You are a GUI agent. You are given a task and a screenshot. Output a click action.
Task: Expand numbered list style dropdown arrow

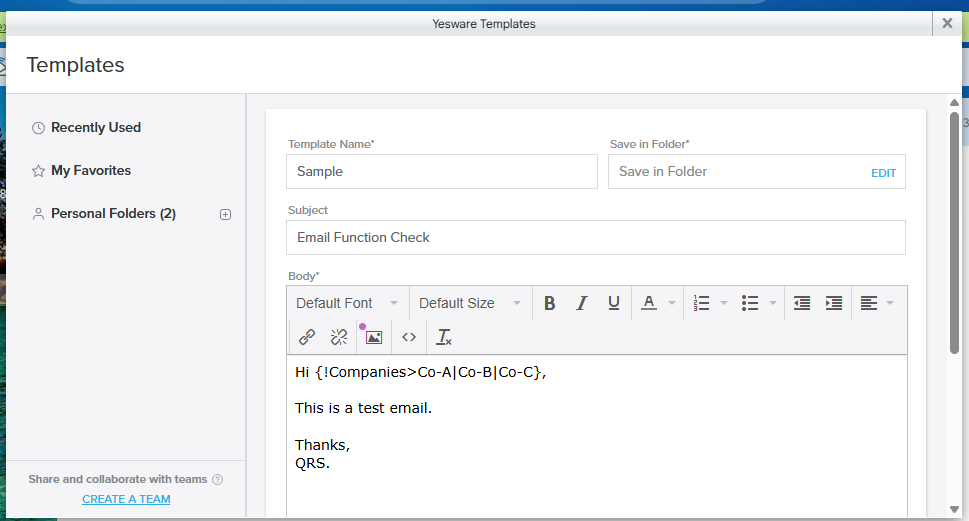coord(724,303)
